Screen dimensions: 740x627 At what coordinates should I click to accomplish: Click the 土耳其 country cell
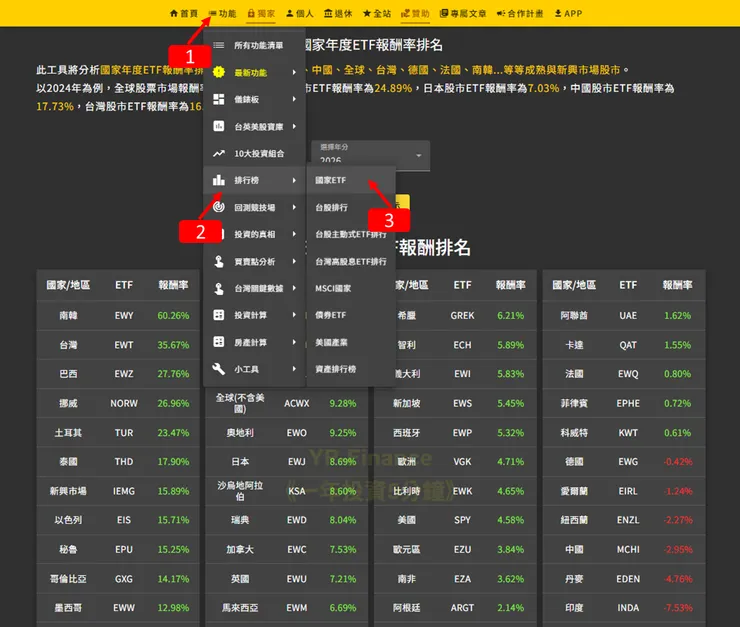point(68,433)
